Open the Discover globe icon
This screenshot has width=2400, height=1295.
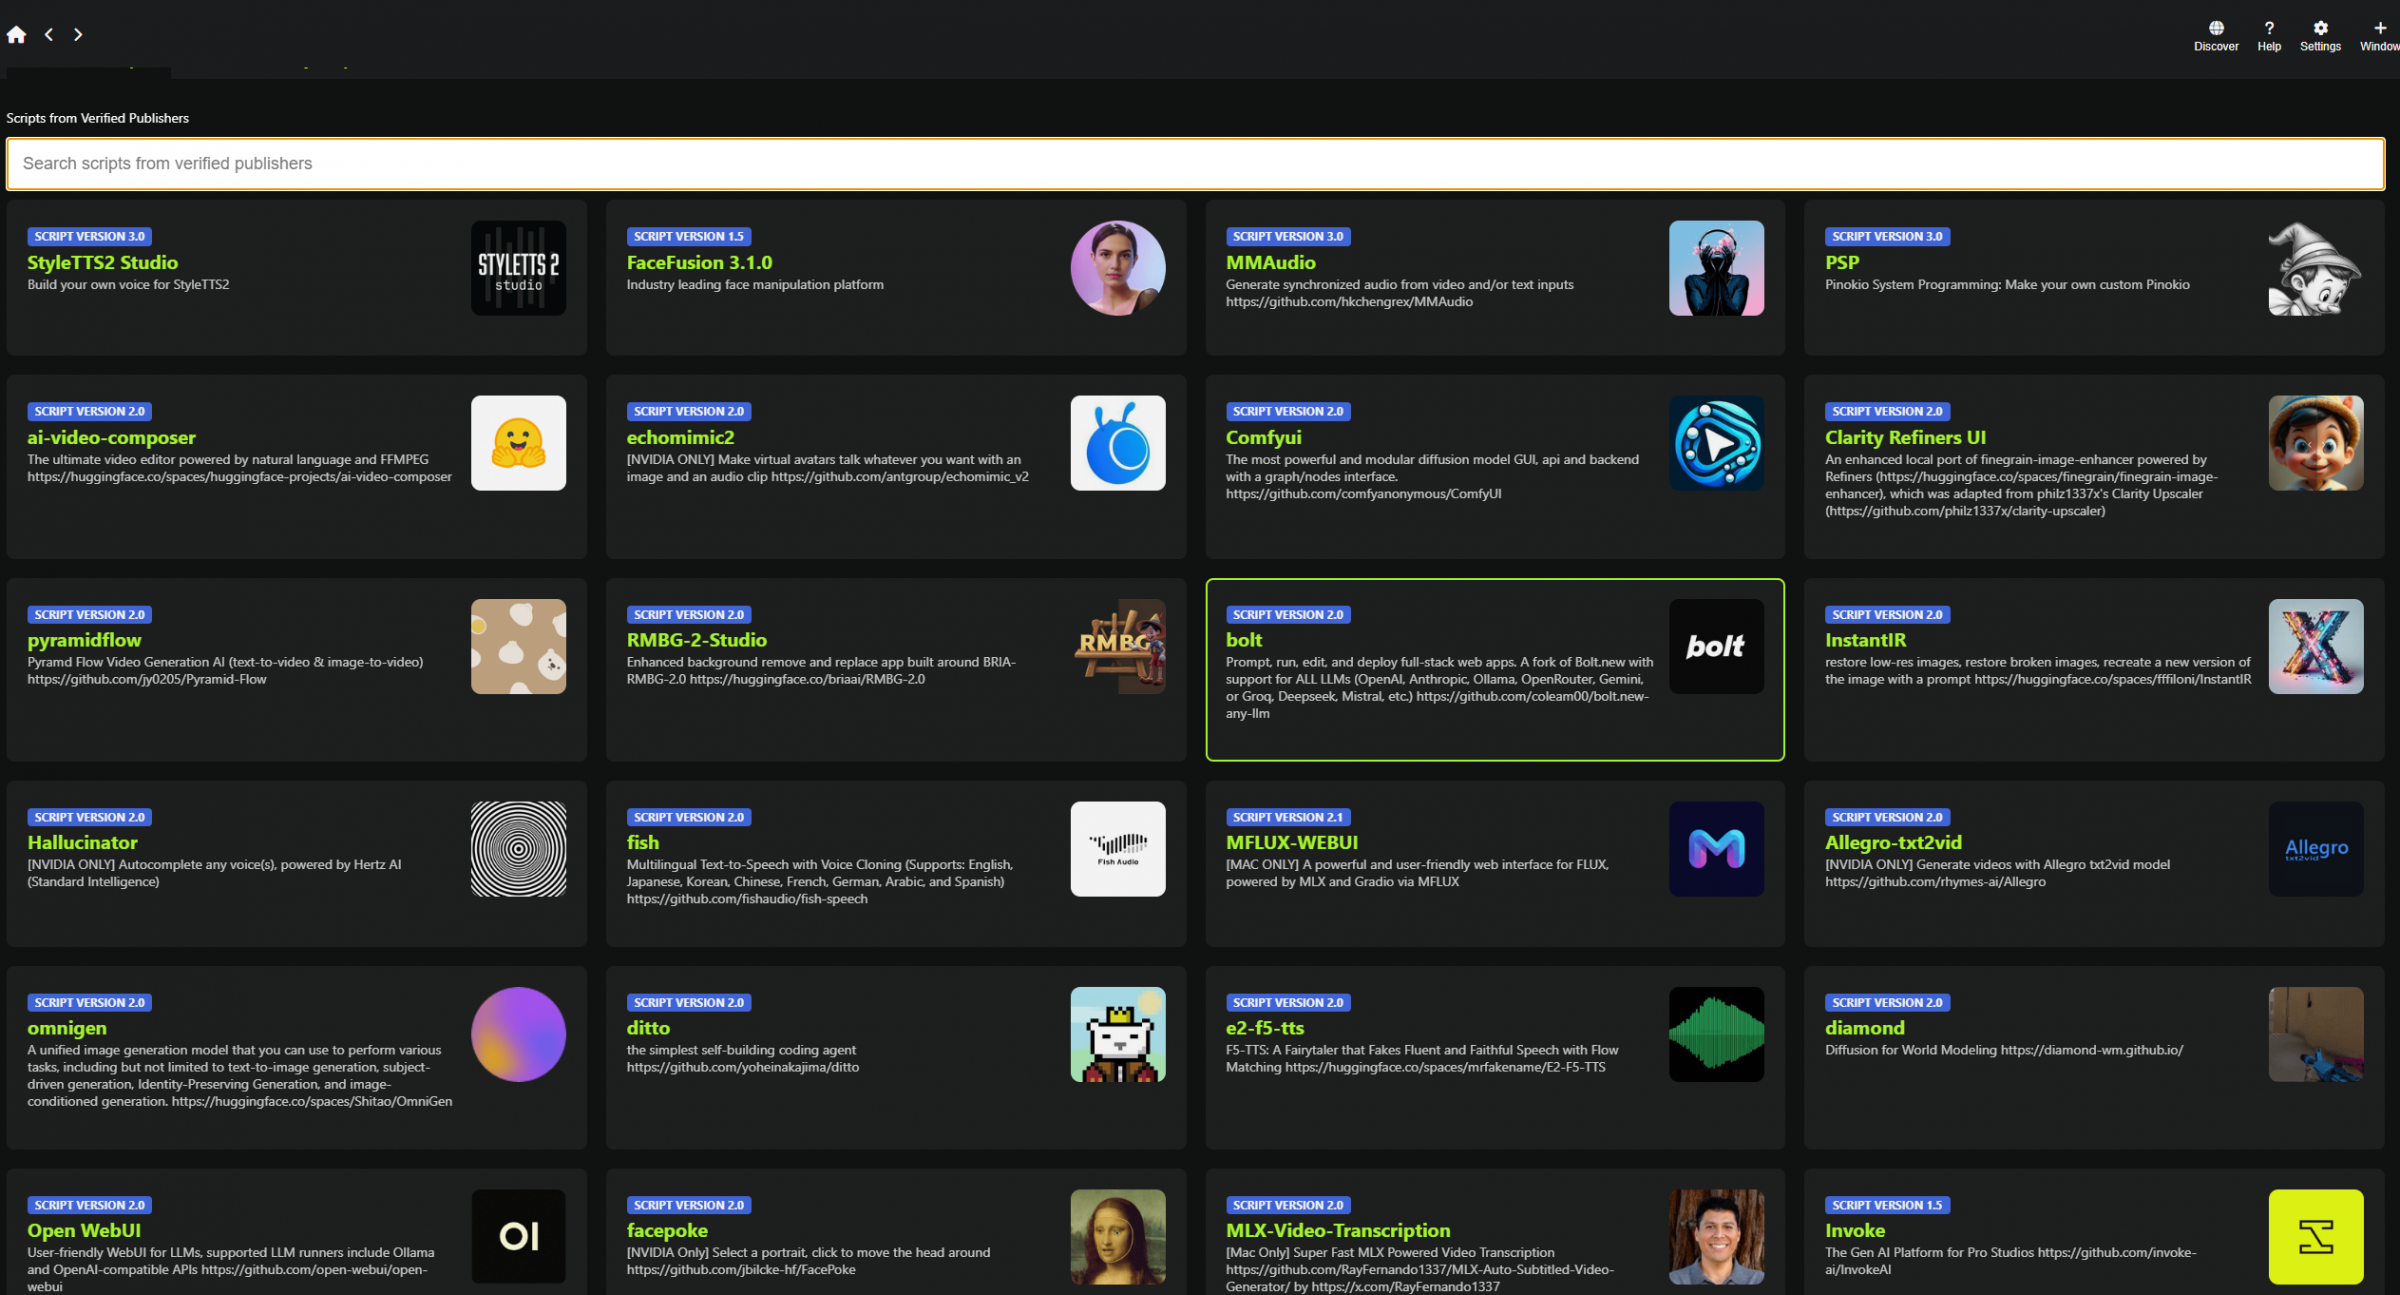[x=2216, y=28]
